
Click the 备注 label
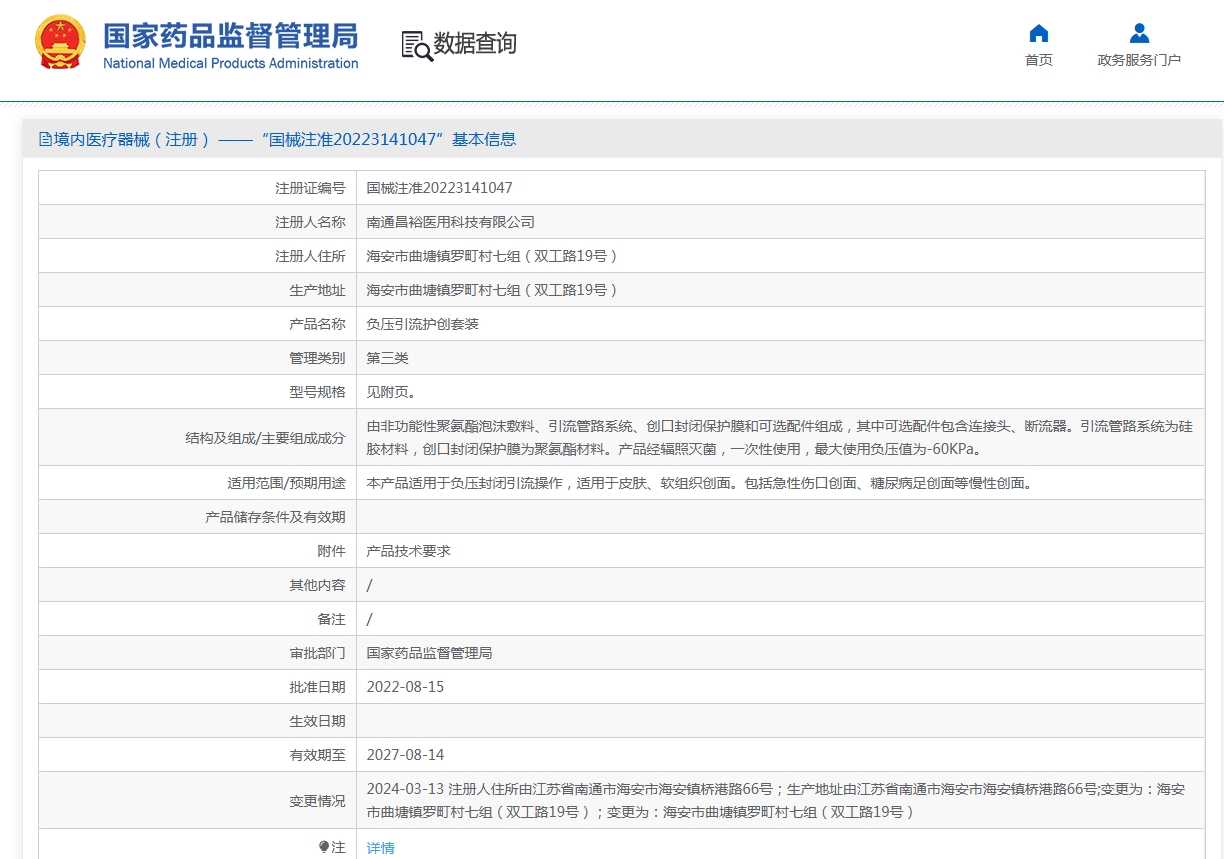[x=331, y=619]
